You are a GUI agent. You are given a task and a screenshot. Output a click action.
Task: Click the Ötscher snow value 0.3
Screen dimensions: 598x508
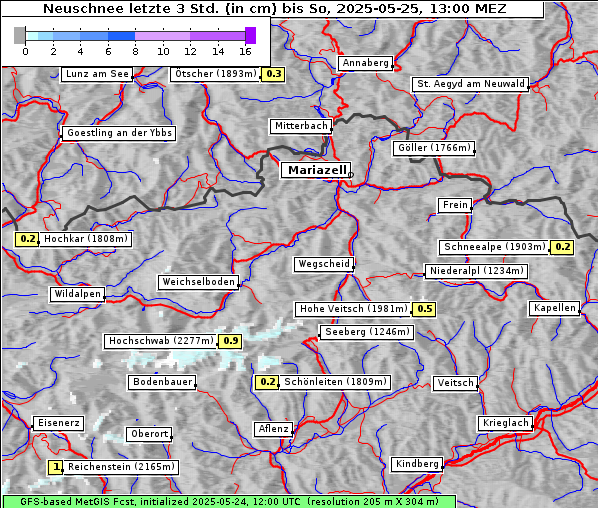click(273, 74)
